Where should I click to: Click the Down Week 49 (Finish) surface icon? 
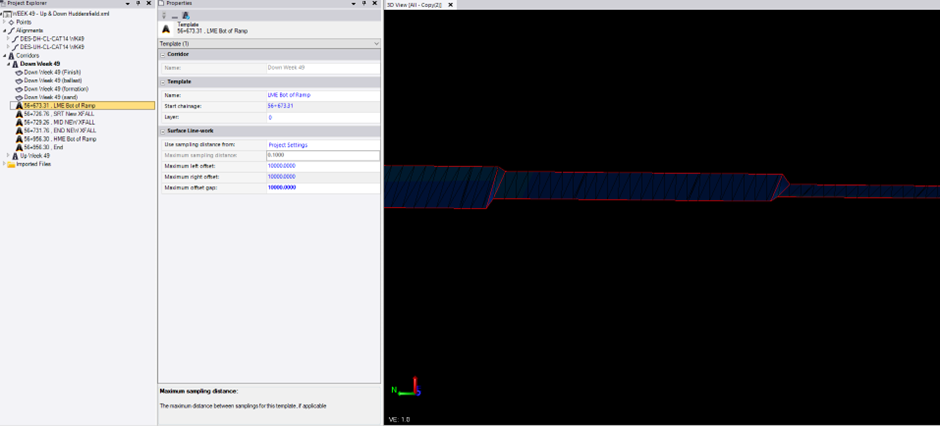coord(19,72)
